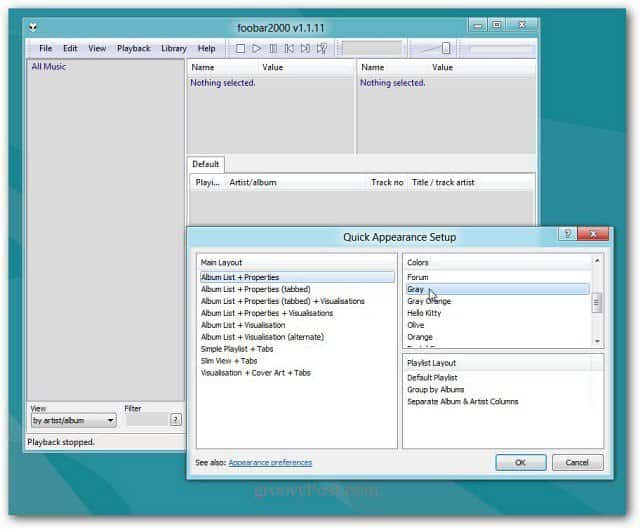The image size is (640, 529).
Task: Open the Library menu
Action: tap(174, 48)
